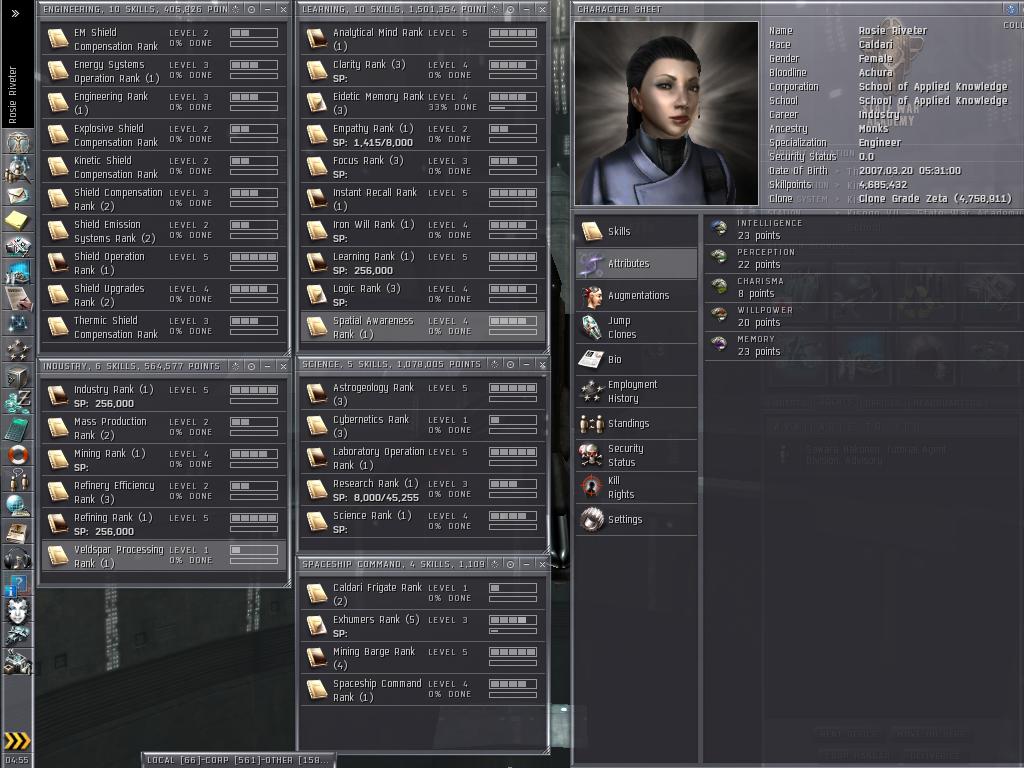This screenshot has width=1024, height=768.
Task: Select the Cybernetics skill row
Action: [423, 426]
